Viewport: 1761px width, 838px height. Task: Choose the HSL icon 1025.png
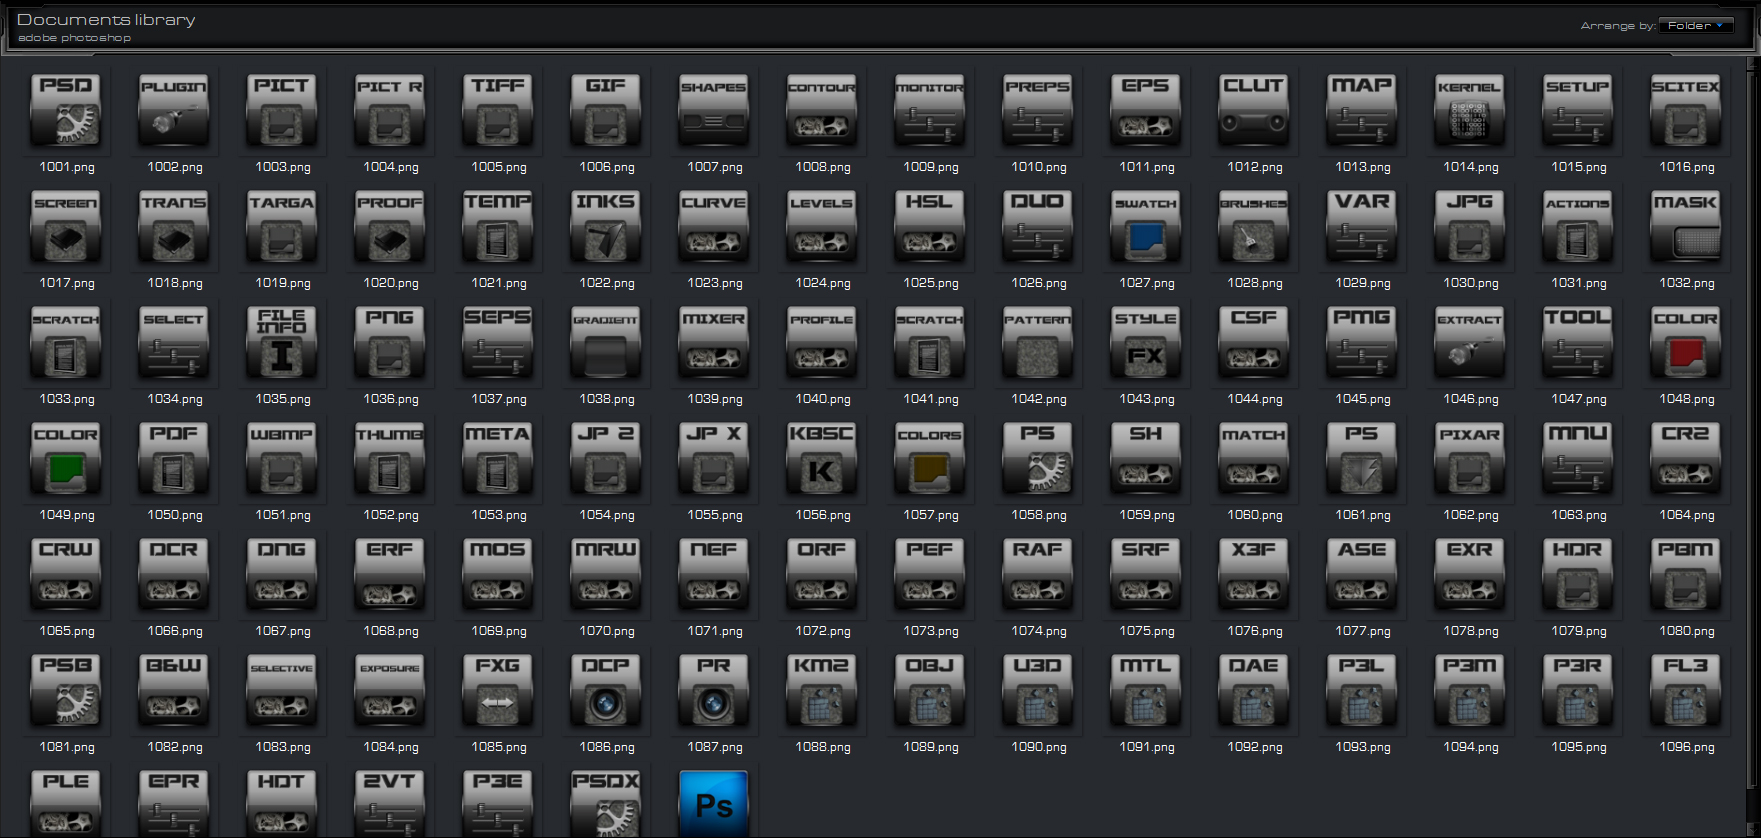click(x=930, y=226)
